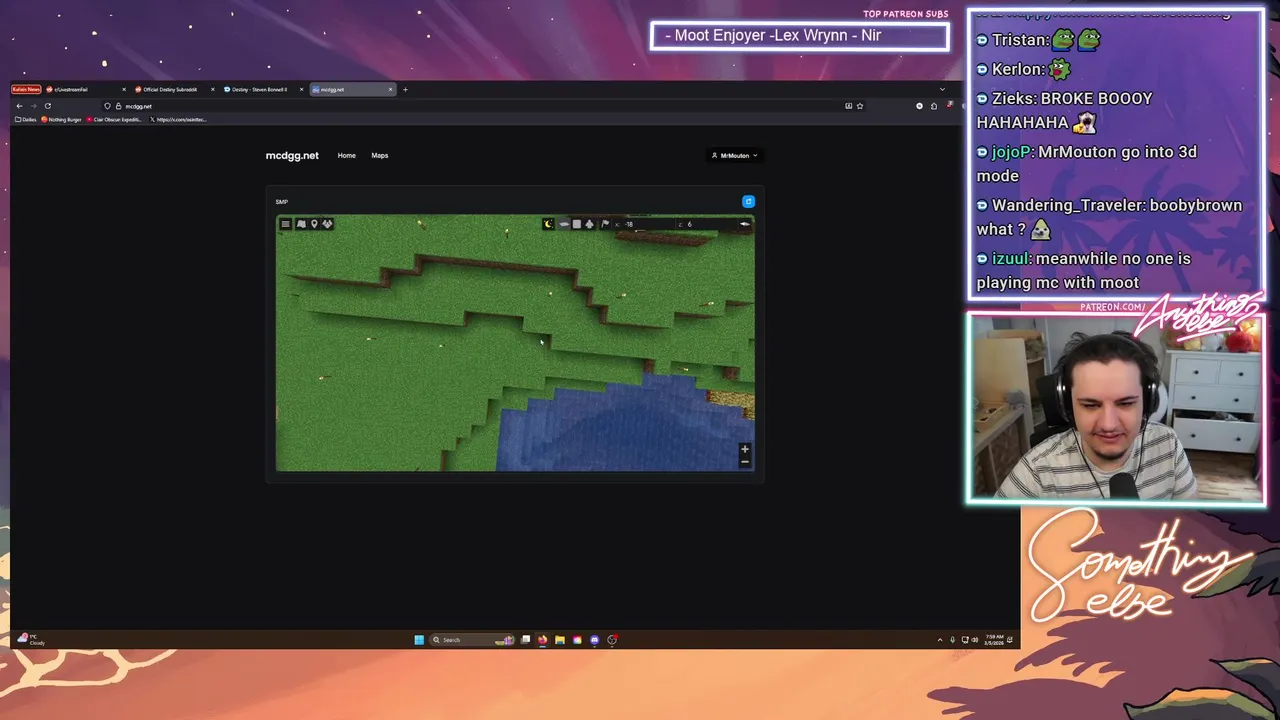
Task: Close the mcdgg.net browser tab
Action: coord(390,89)
